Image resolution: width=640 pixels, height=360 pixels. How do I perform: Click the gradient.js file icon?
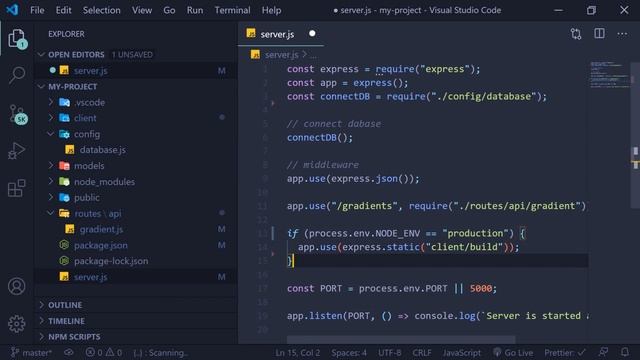pyautogui.click(x=70, y=229)
